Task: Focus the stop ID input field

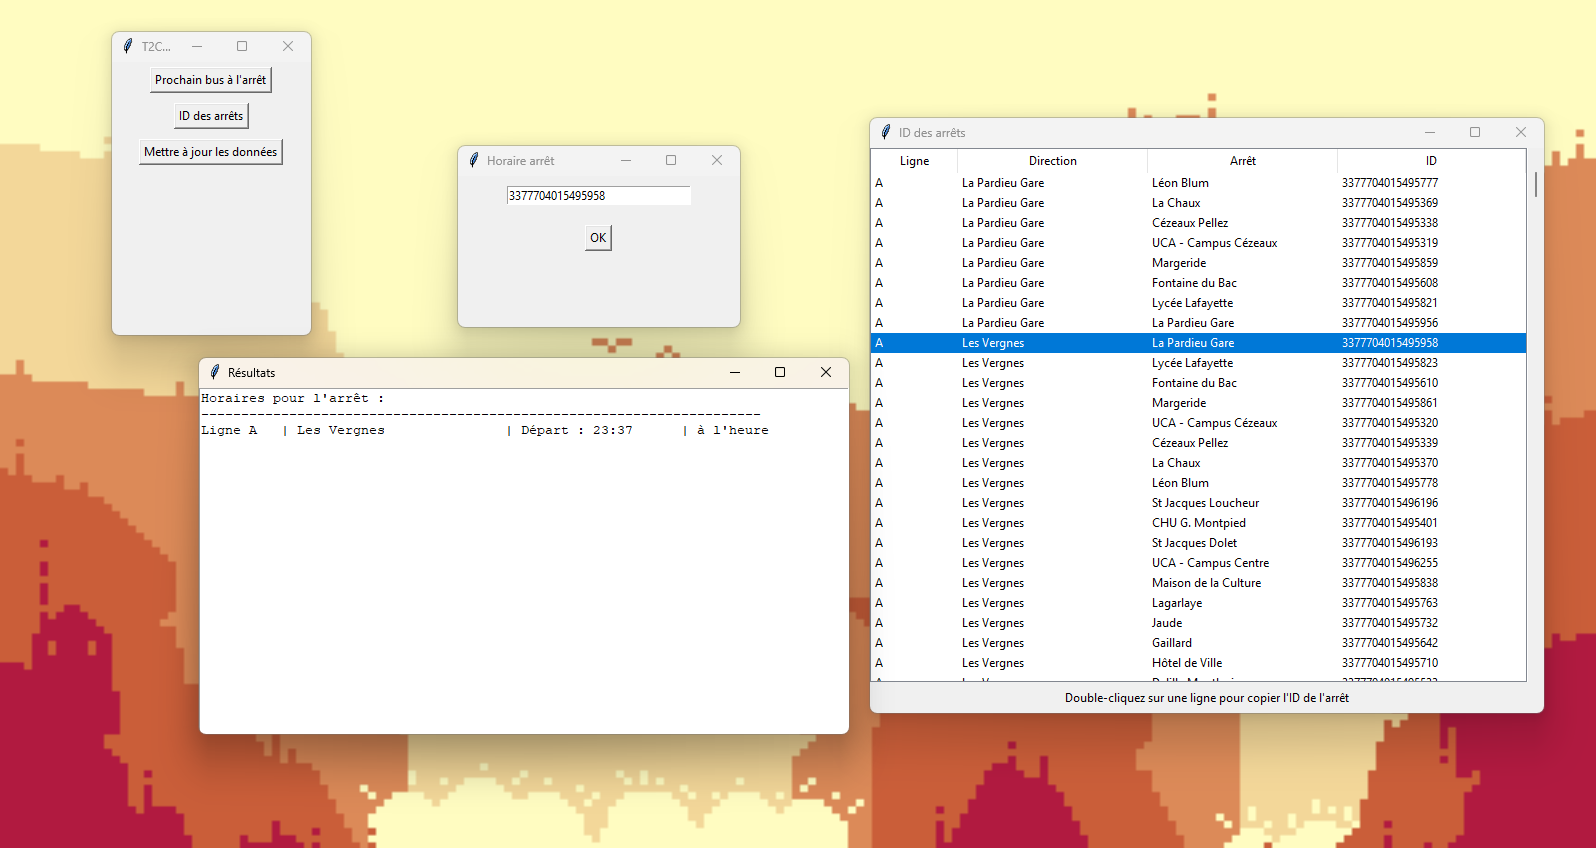Action: [598, 196]
